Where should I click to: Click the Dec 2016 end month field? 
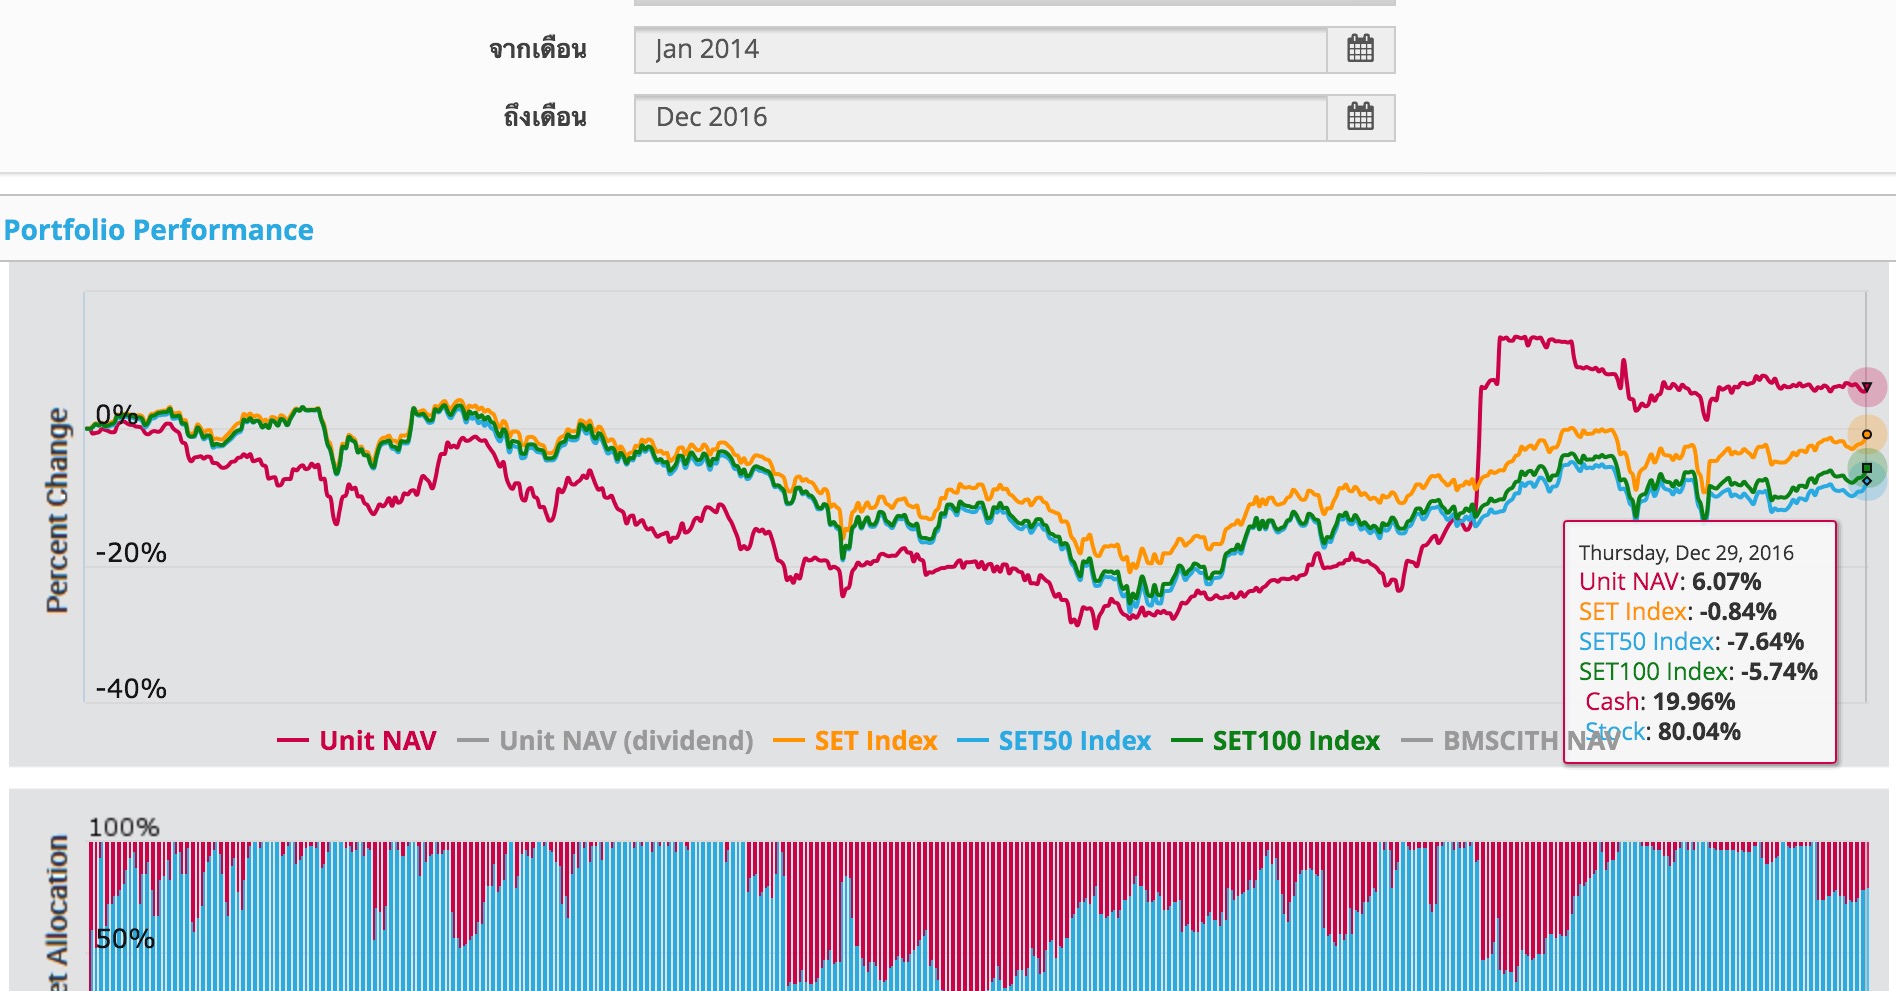[x=980, y=117]
